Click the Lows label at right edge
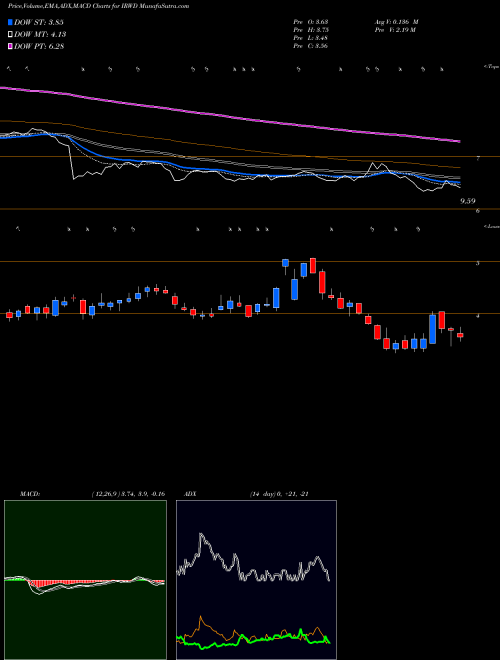Screen dimensions: 500x660 492,226
